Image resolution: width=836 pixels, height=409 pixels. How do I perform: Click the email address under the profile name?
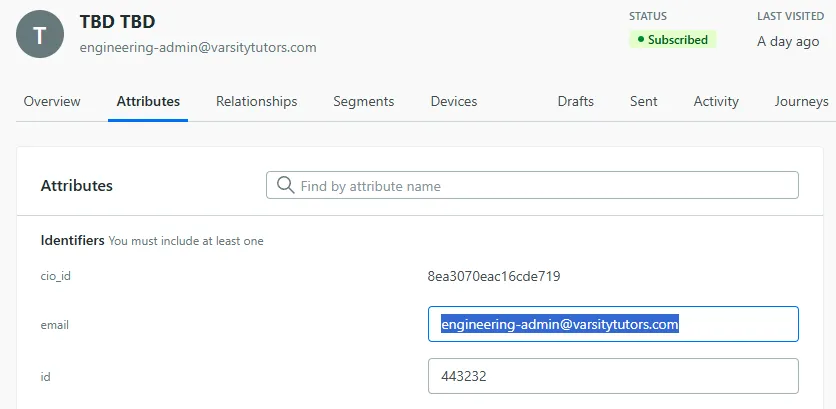click(198, 47)
